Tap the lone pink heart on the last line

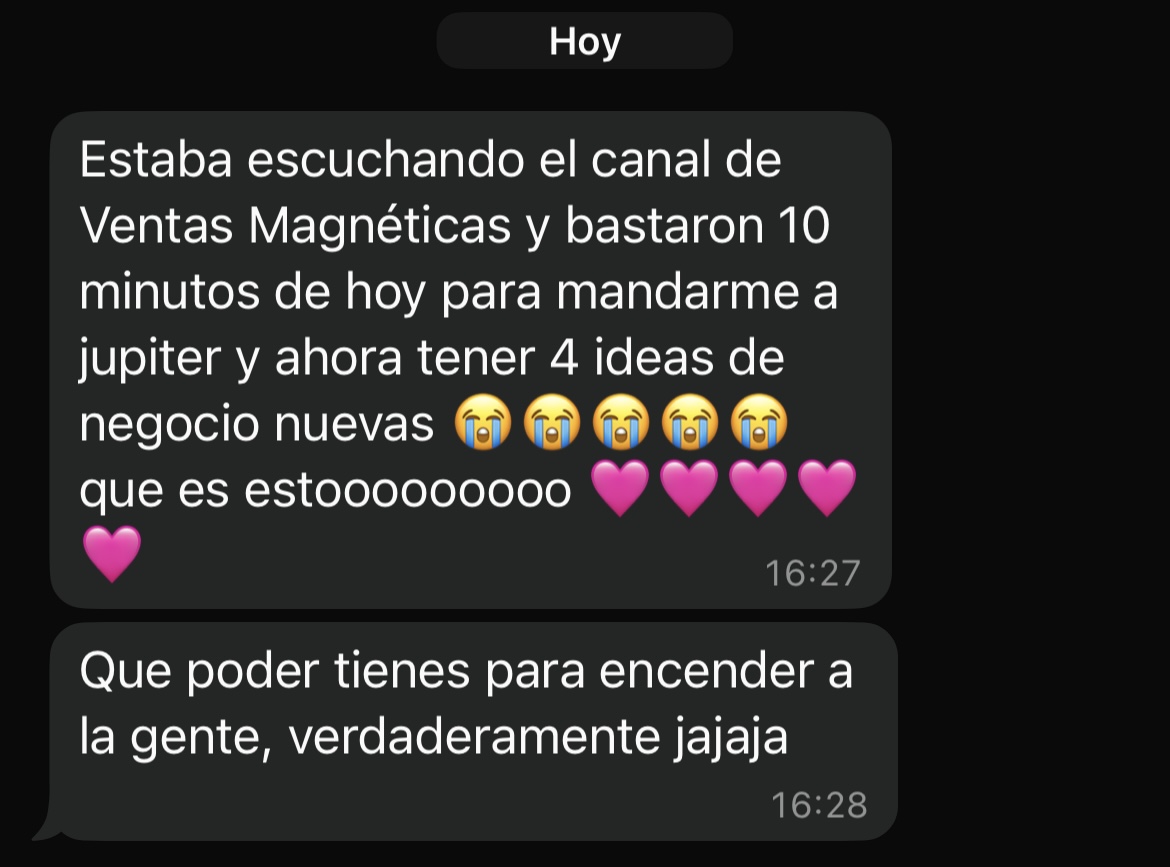click(x=112, y=554)
